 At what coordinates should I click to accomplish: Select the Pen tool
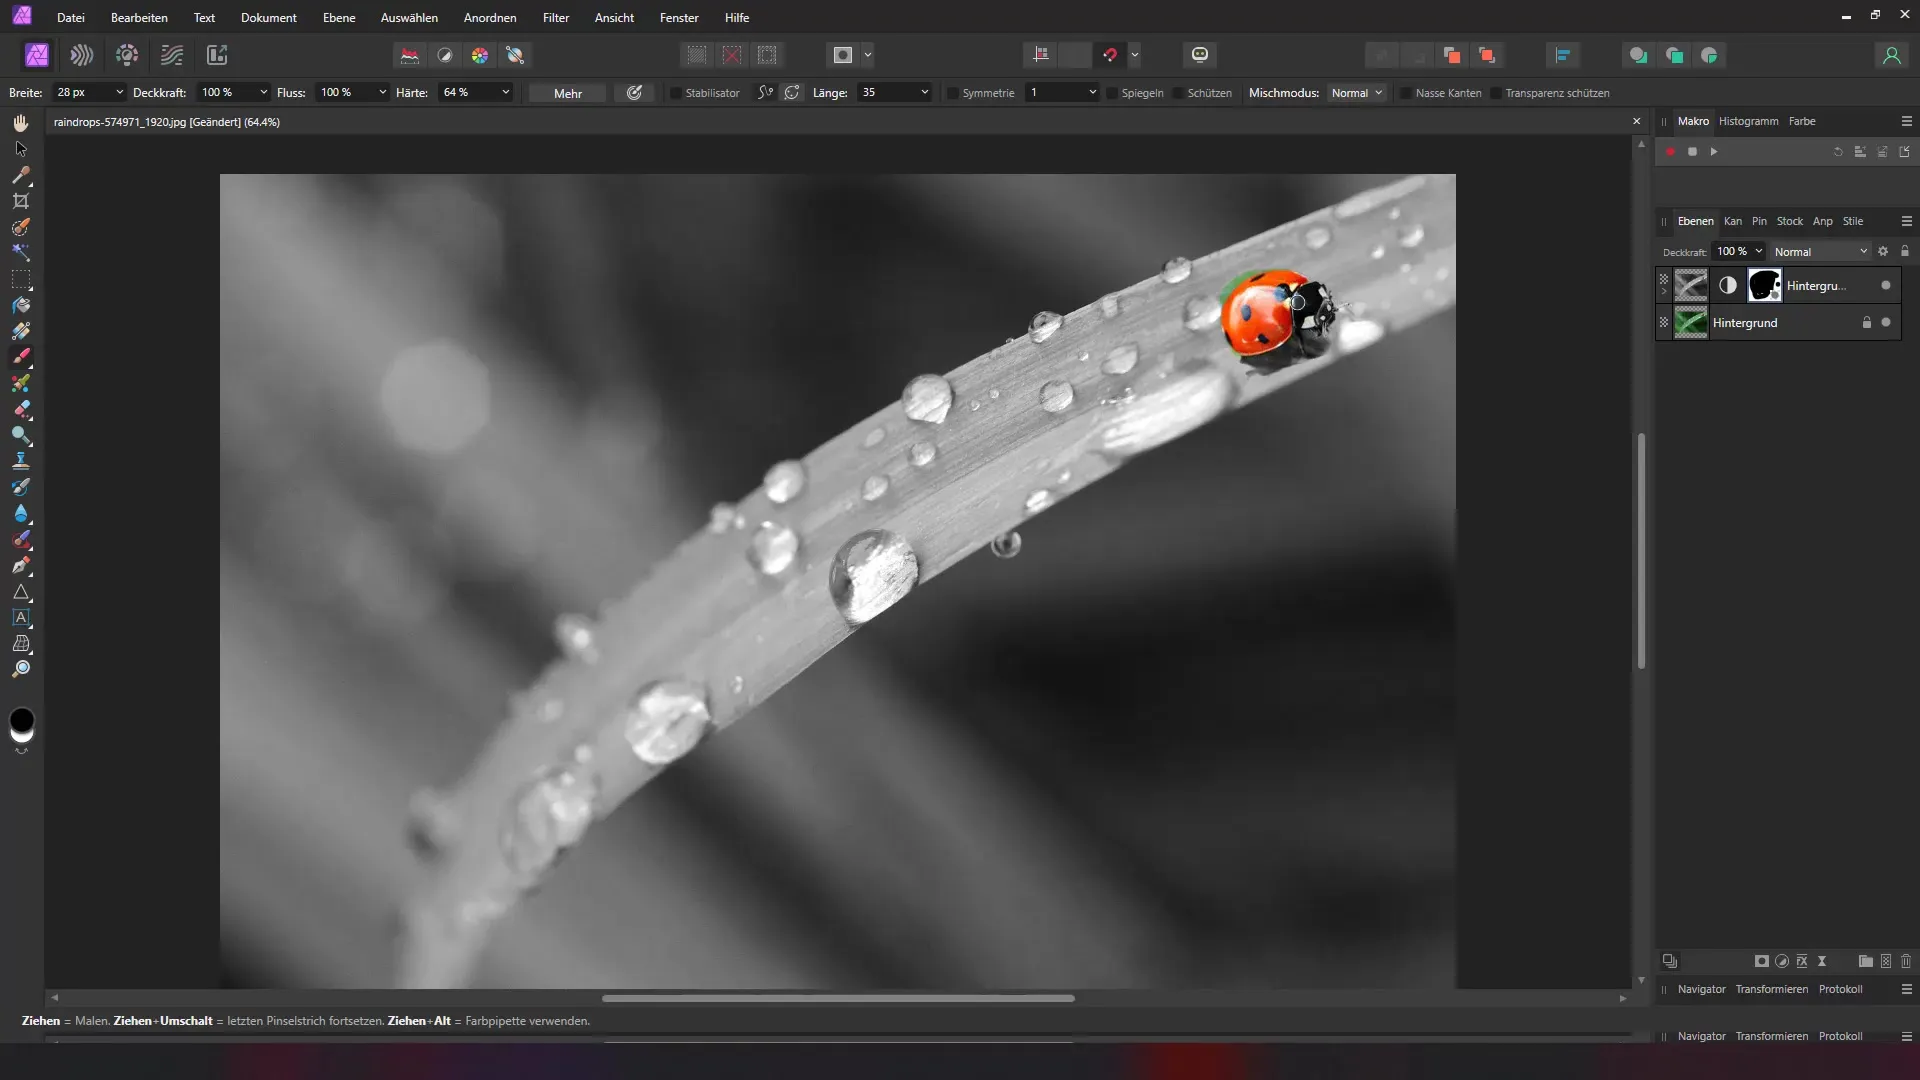[x=21, y=565]
